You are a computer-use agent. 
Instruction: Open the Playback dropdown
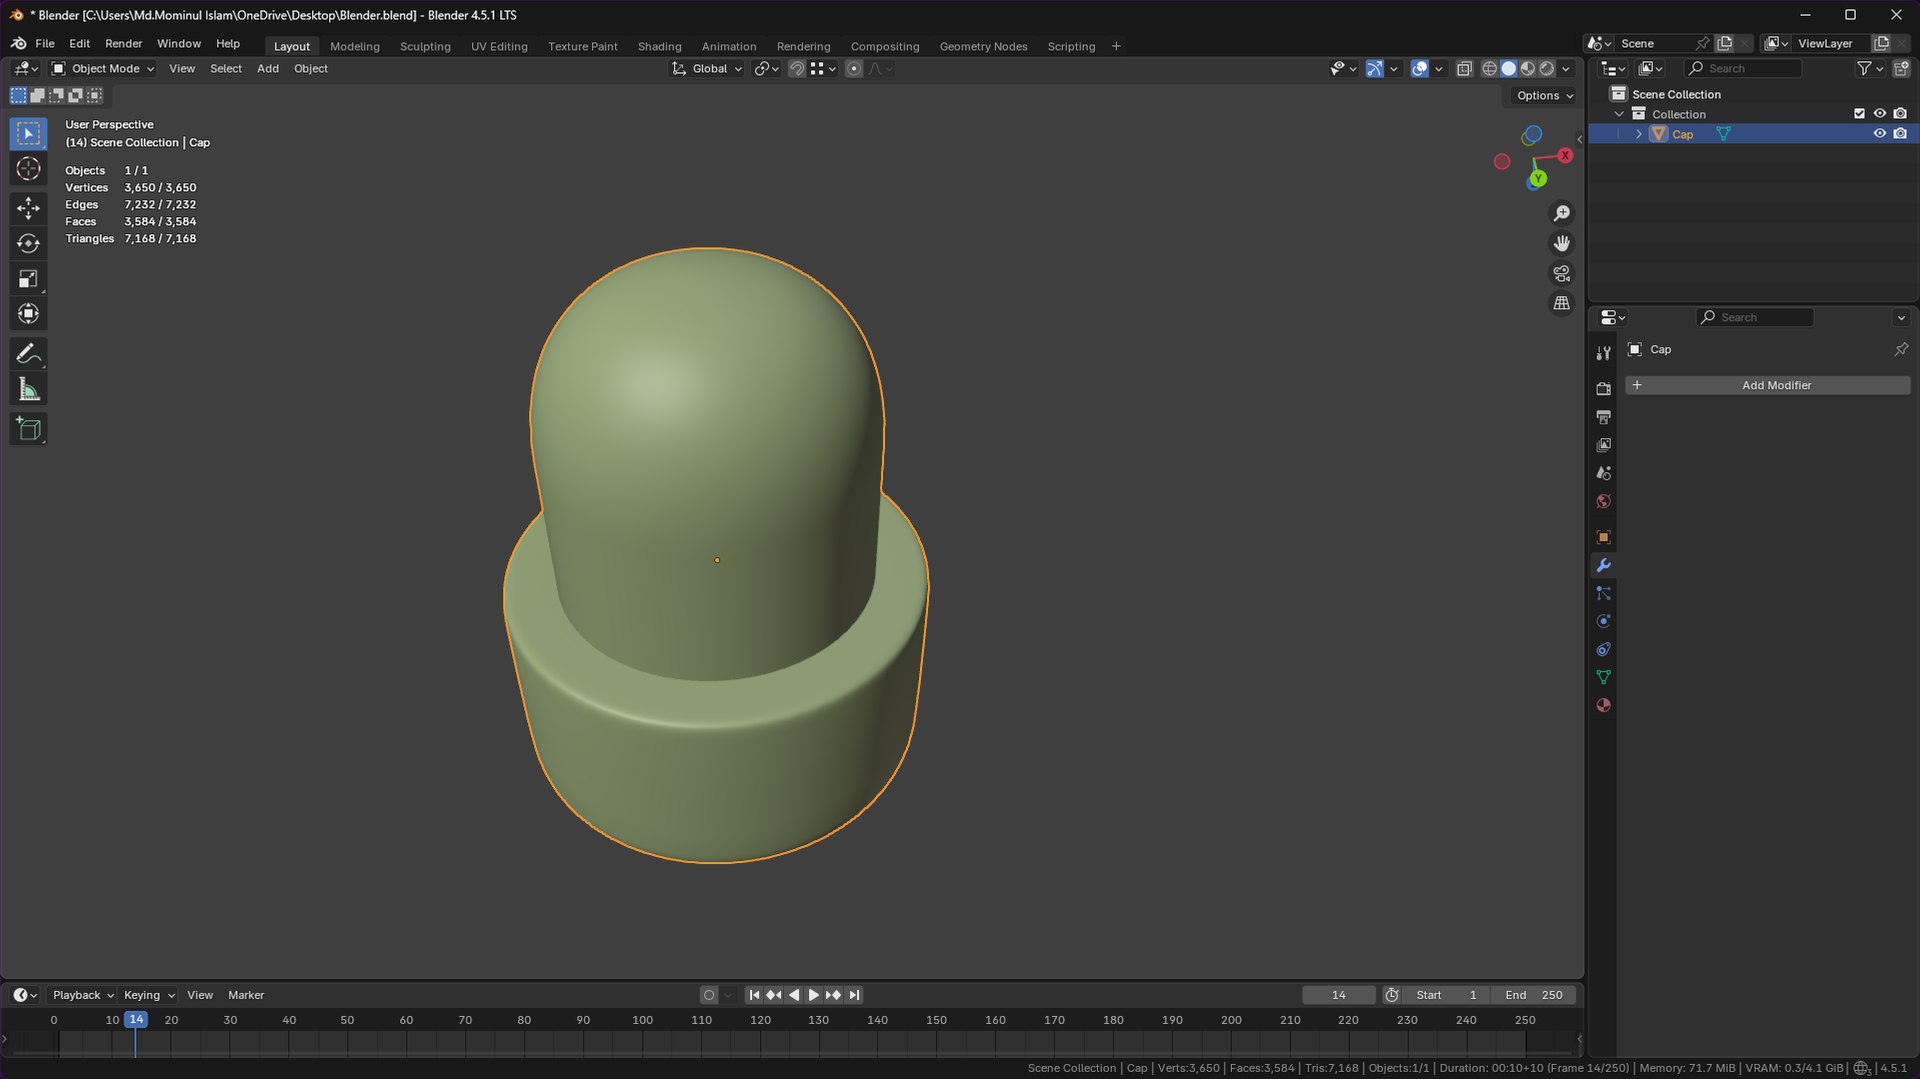click(x=83, y=995)
